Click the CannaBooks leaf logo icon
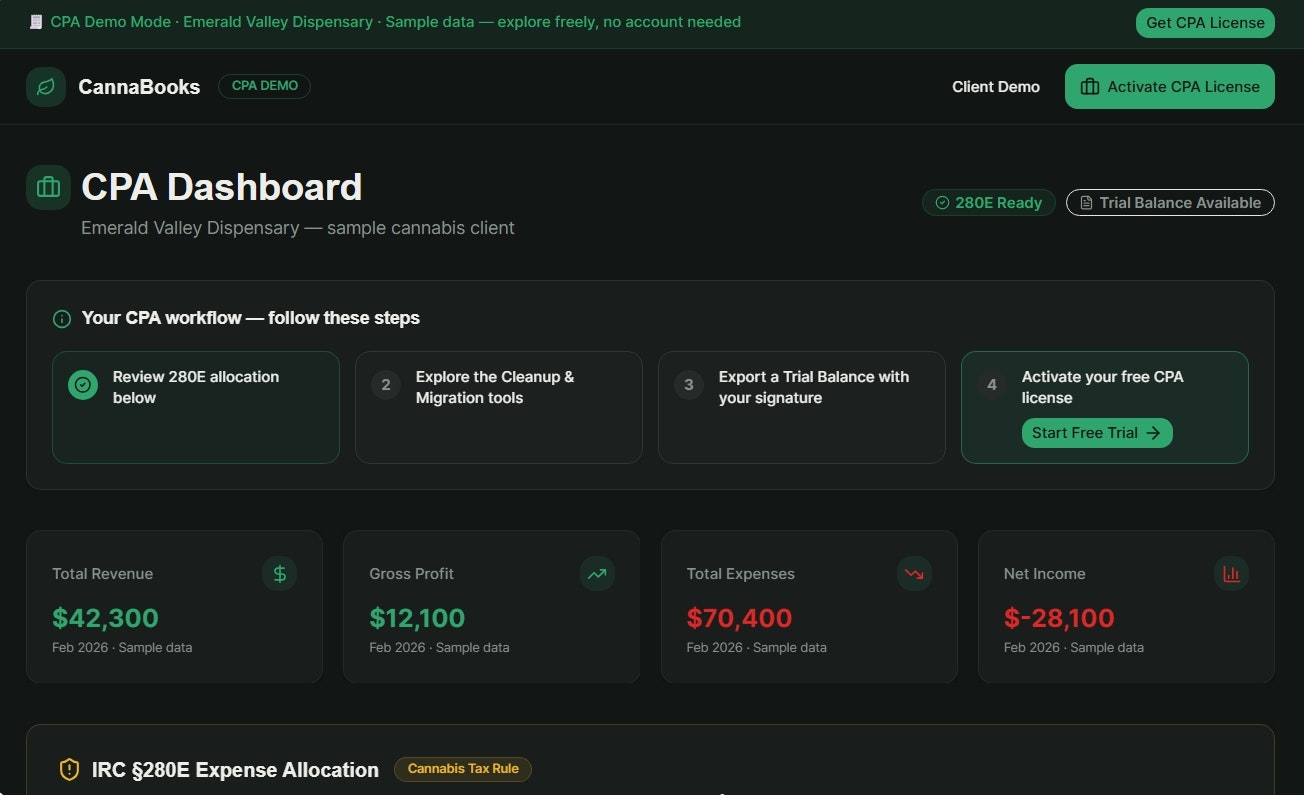The height and width of the screenshot is (795, 1304). [x=45, y=86]
